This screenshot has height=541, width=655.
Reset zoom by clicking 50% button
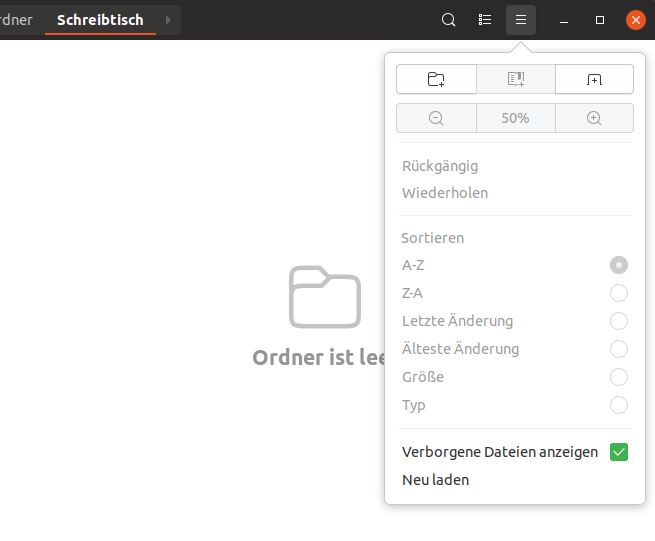515,118
